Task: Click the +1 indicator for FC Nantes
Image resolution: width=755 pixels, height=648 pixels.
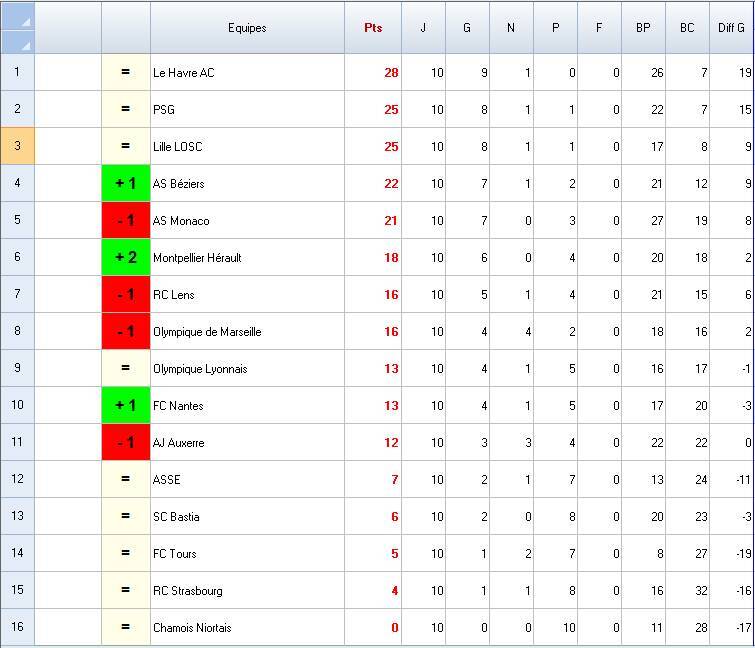Action: coord(126,406)
